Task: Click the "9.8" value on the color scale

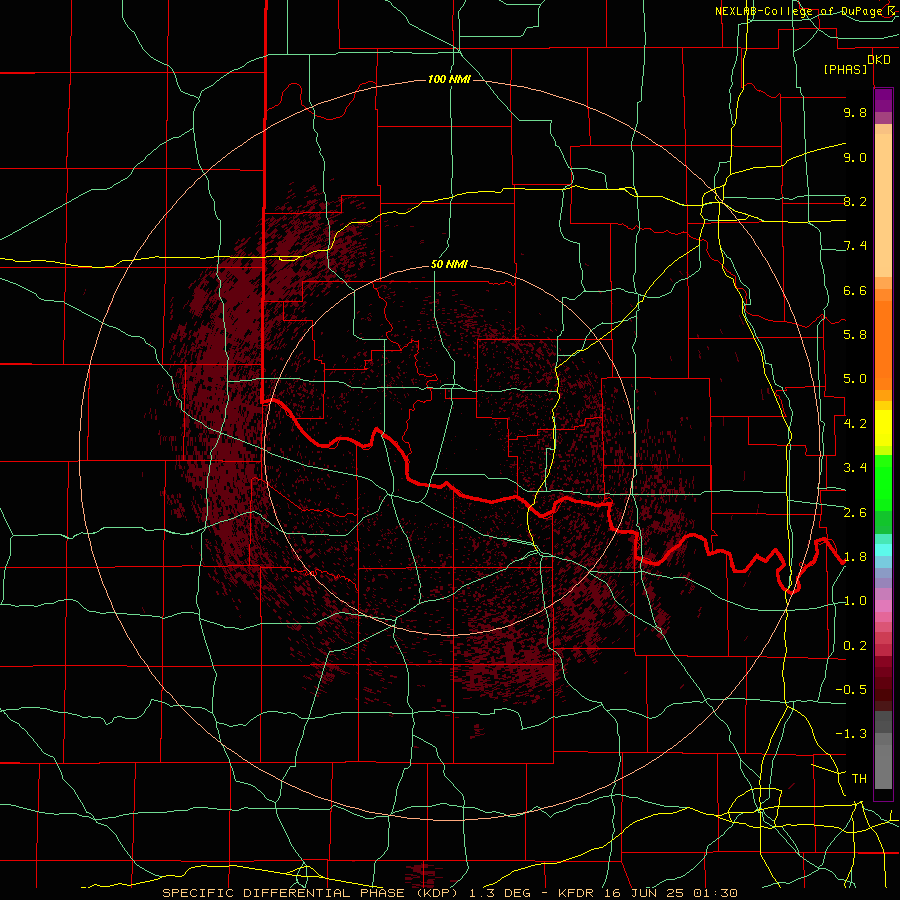Action: tap(855, 112)
